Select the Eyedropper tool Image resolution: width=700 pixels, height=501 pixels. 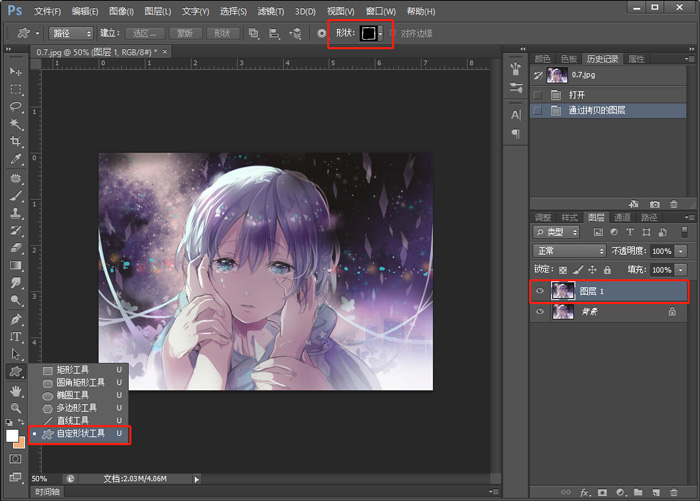16,159
